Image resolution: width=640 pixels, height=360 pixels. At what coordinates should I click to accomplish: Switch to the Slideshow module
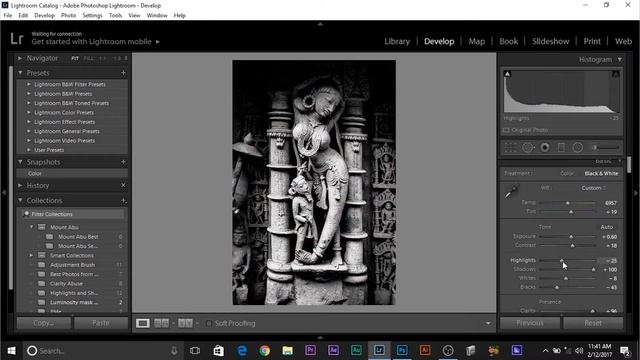550,41
